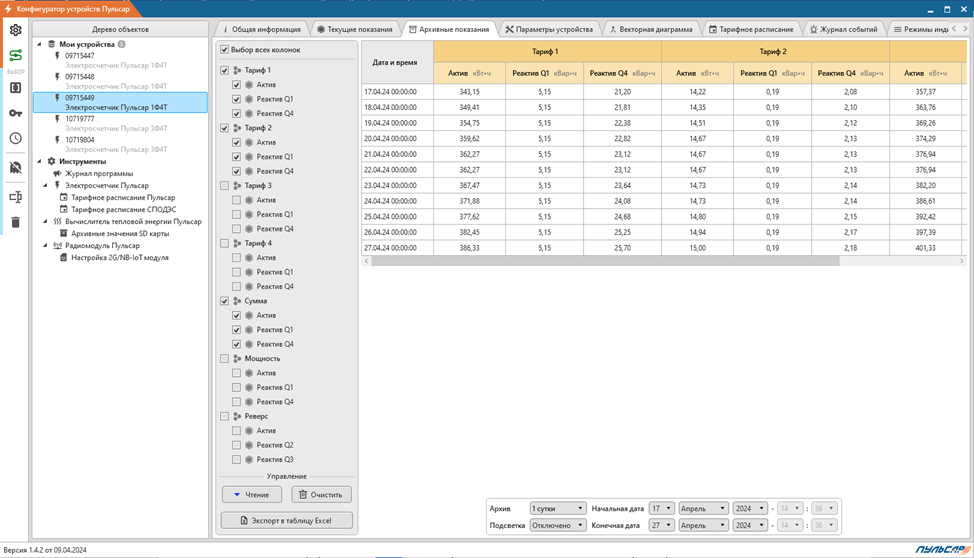The width and height of the screenshot is (974, 558).
Task: Toggle the Выбор всех колонок checkbox
Action: (x=224, y=50)
